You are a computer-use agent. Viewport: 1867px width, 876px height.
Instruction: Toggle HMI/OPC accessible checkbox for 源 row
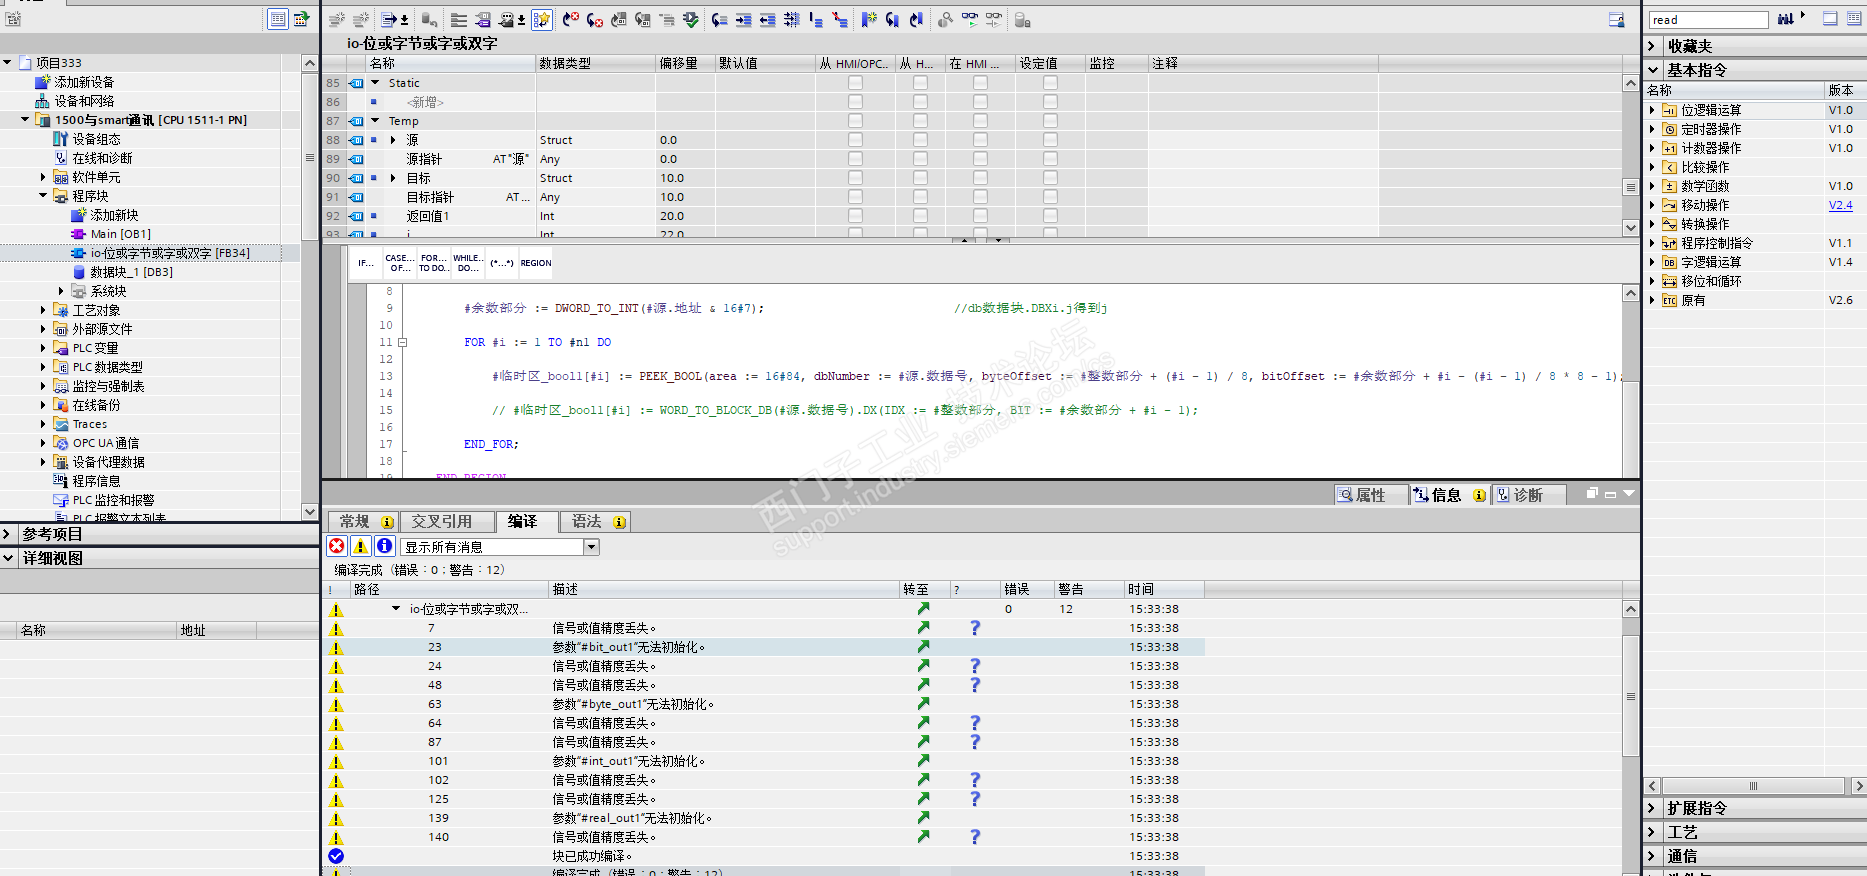(855, 140)
